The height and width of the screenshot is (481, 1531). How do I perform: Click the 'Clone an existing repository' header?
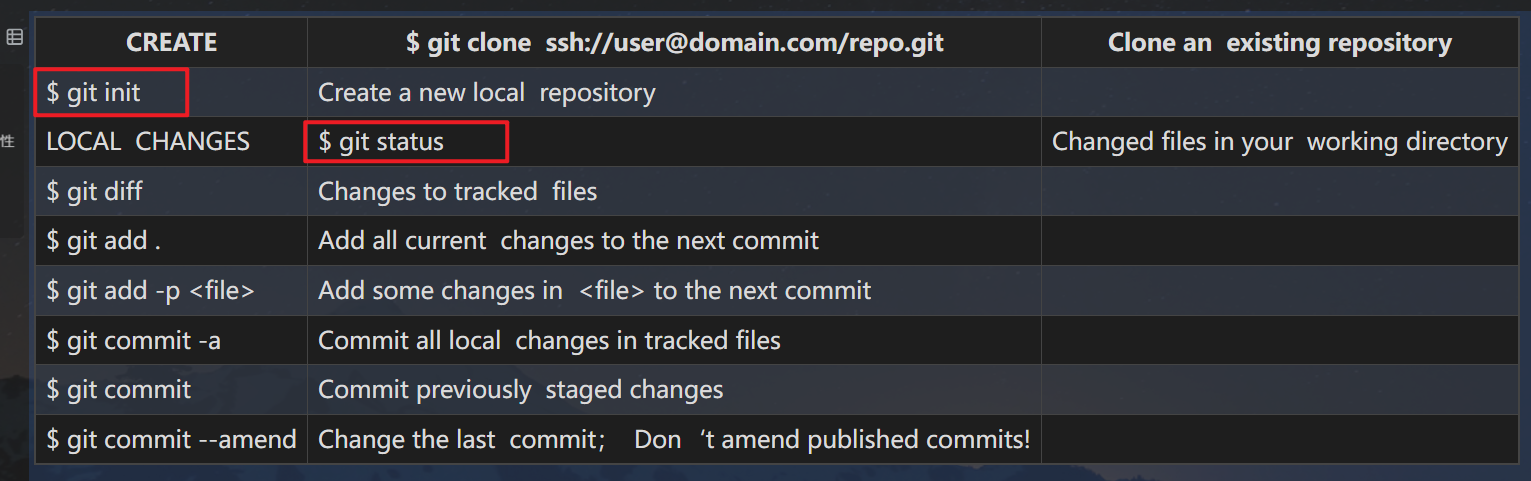1279,43
